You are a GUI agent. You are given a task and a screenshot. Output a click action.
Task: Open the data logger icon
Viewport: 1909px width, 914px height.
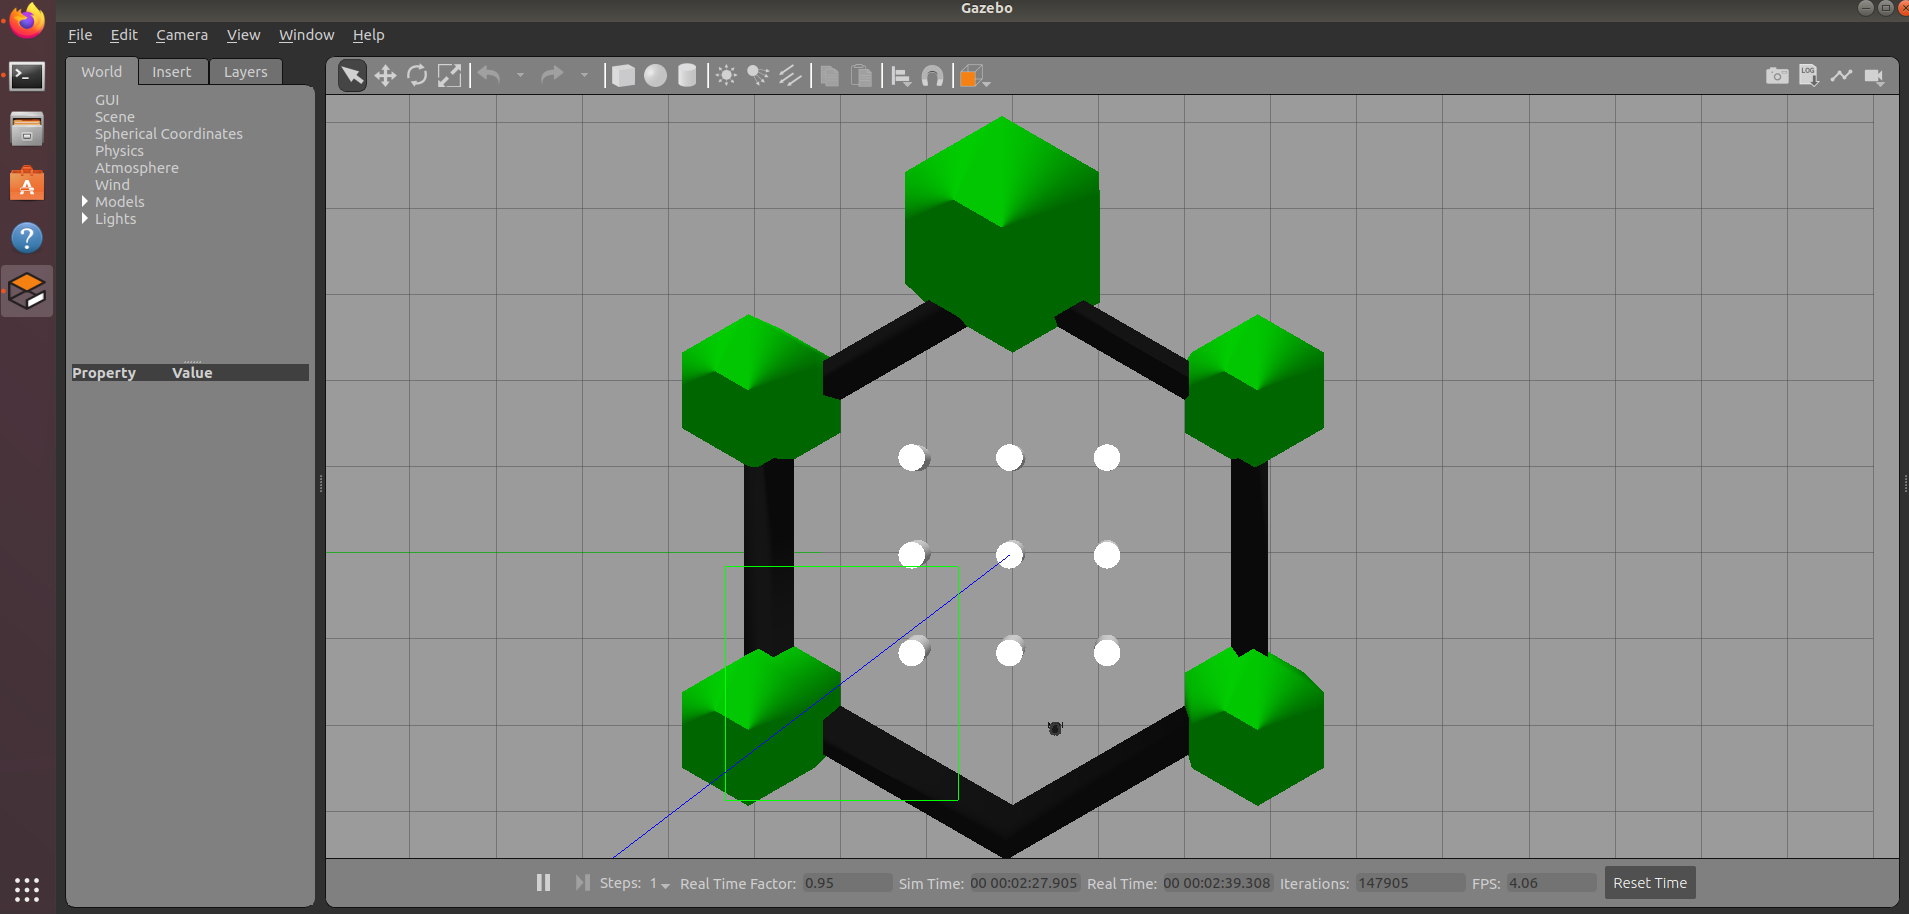(1809, 76)
